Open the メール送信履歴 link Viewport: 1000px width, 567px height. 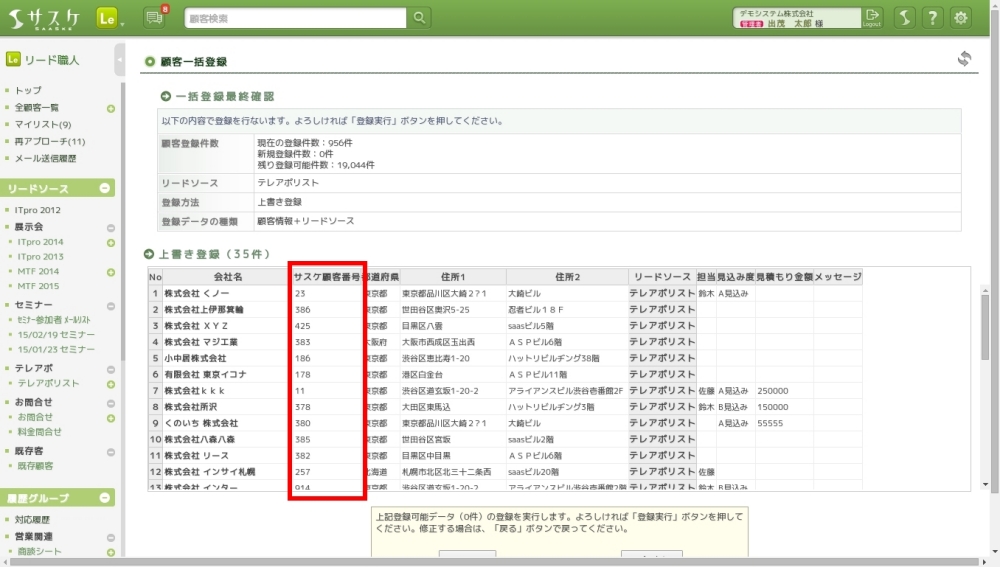tap(46, 159)
